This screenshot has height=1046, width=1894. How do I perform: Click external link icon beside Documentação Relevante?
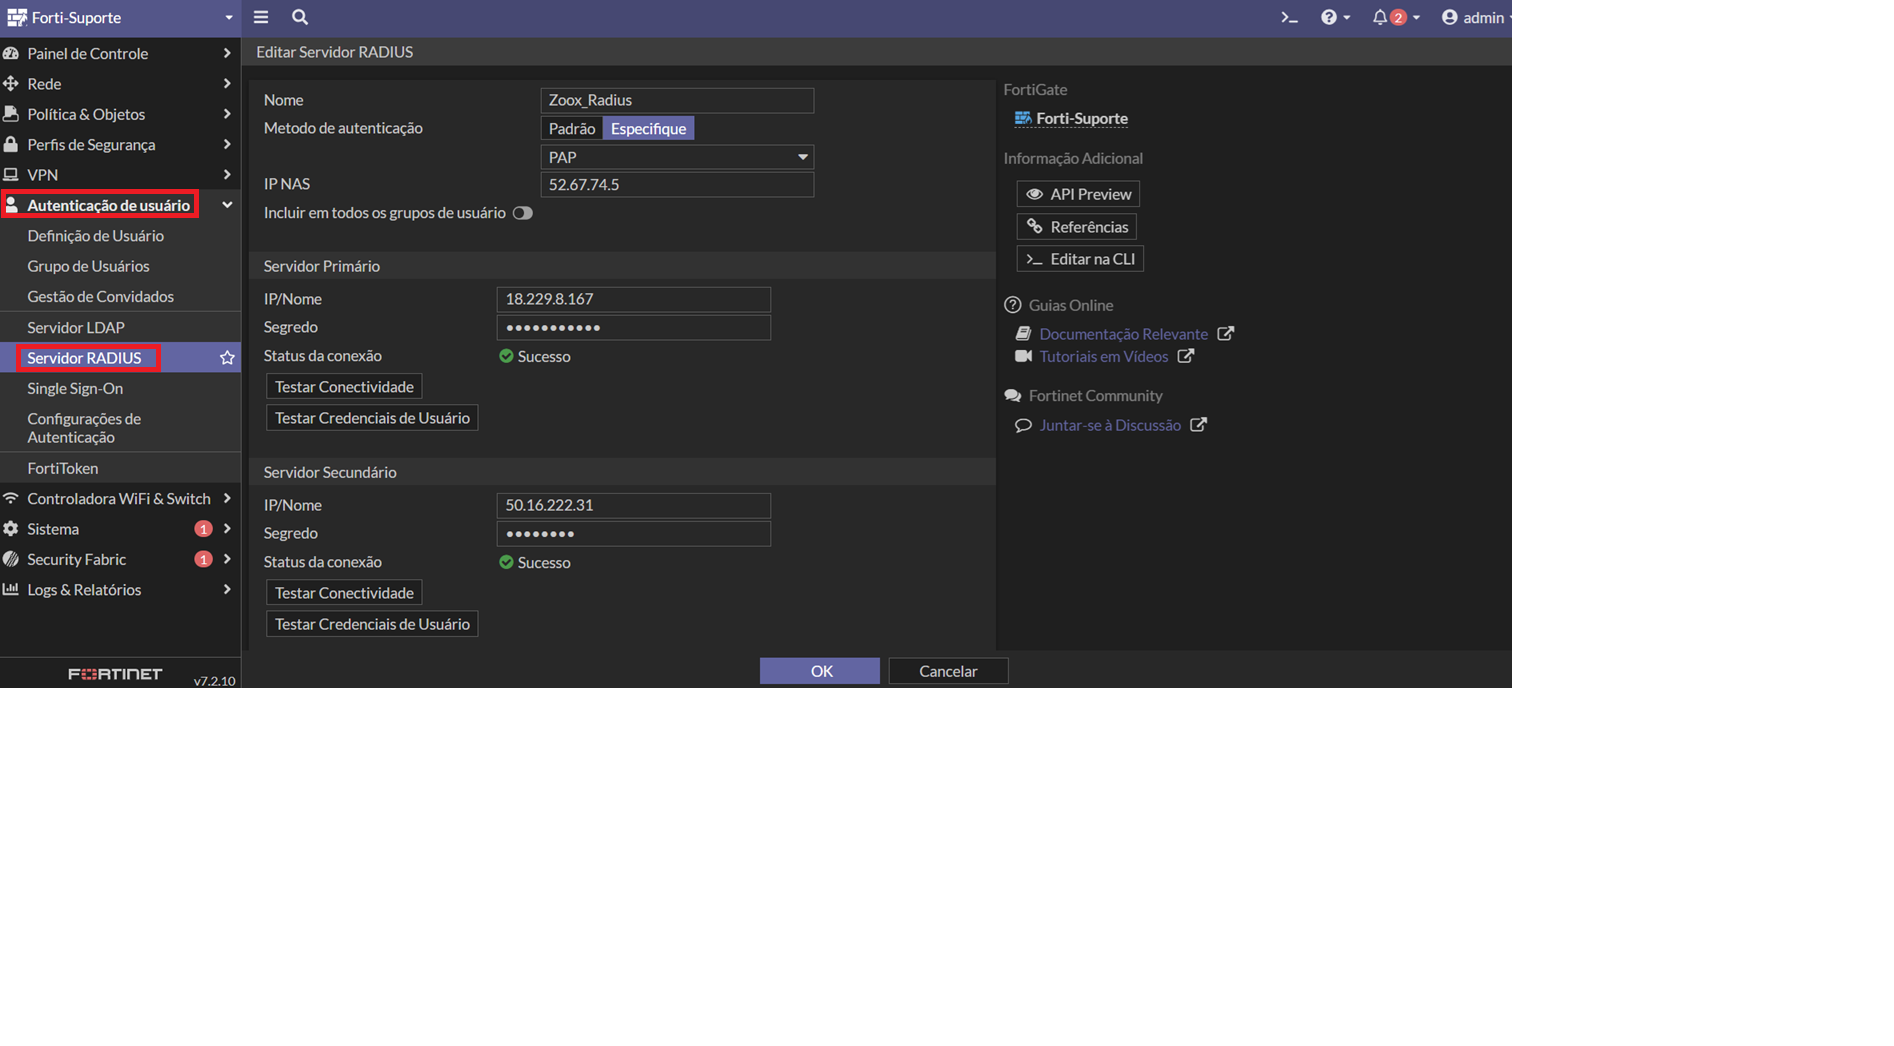point(1225,334)
